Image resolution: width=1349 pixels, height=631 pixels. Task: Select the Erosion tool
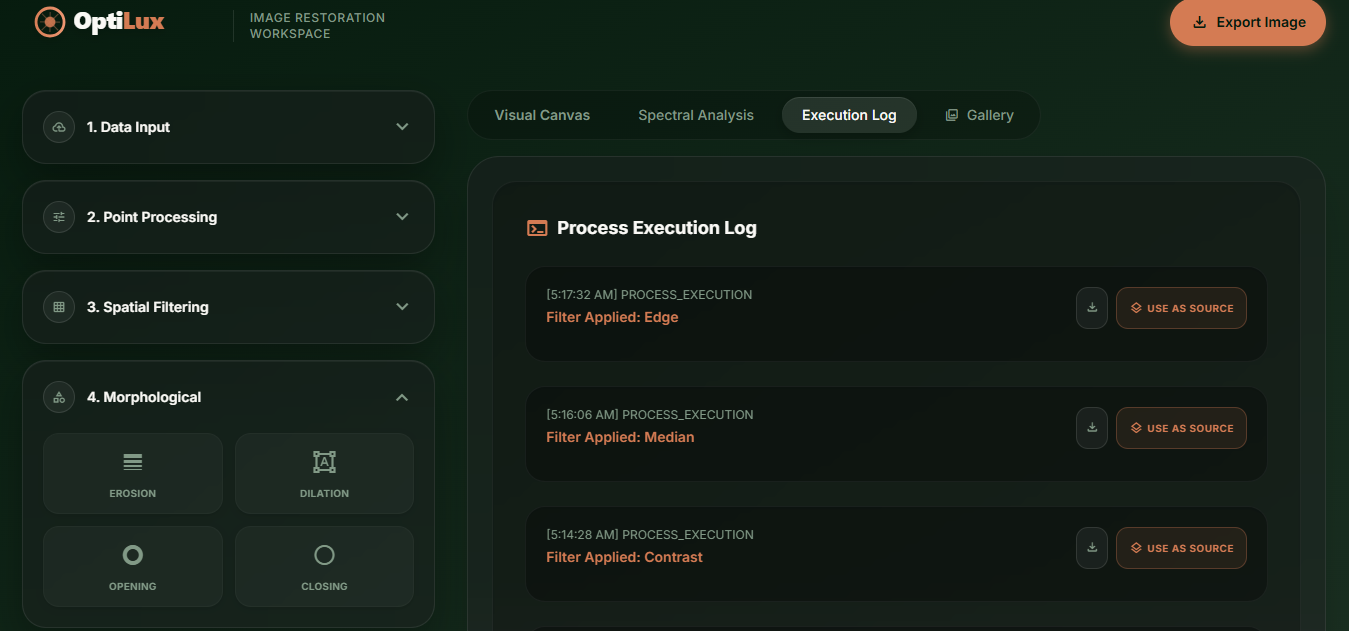[x=133, y=473]
